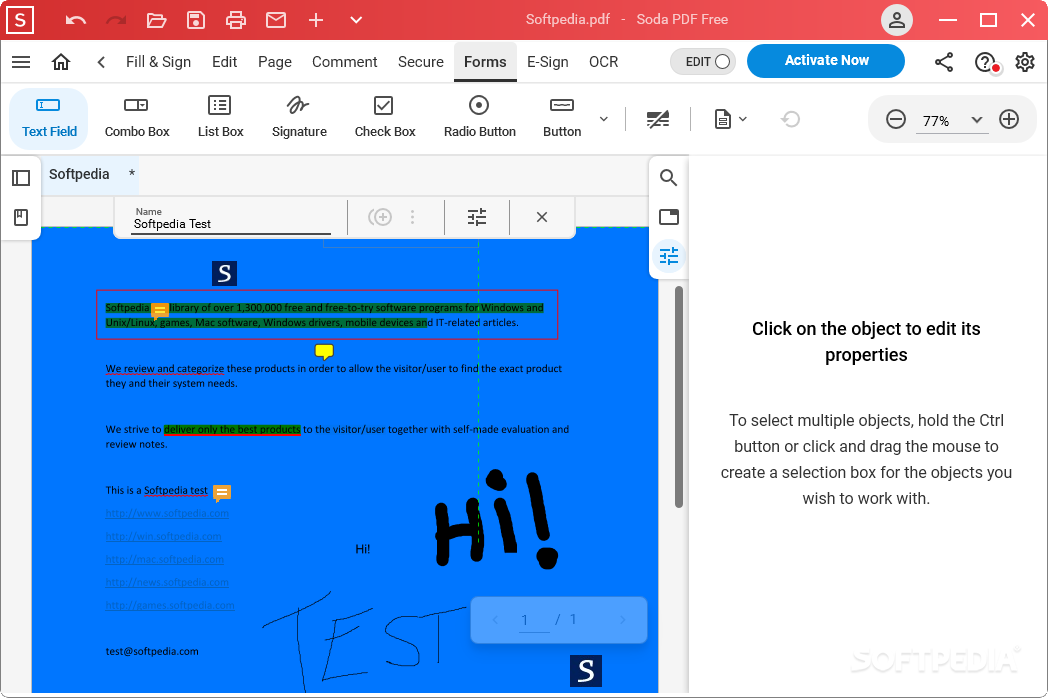
Task: Click the Undo arrow in title bar
Action: click(76, 20)
